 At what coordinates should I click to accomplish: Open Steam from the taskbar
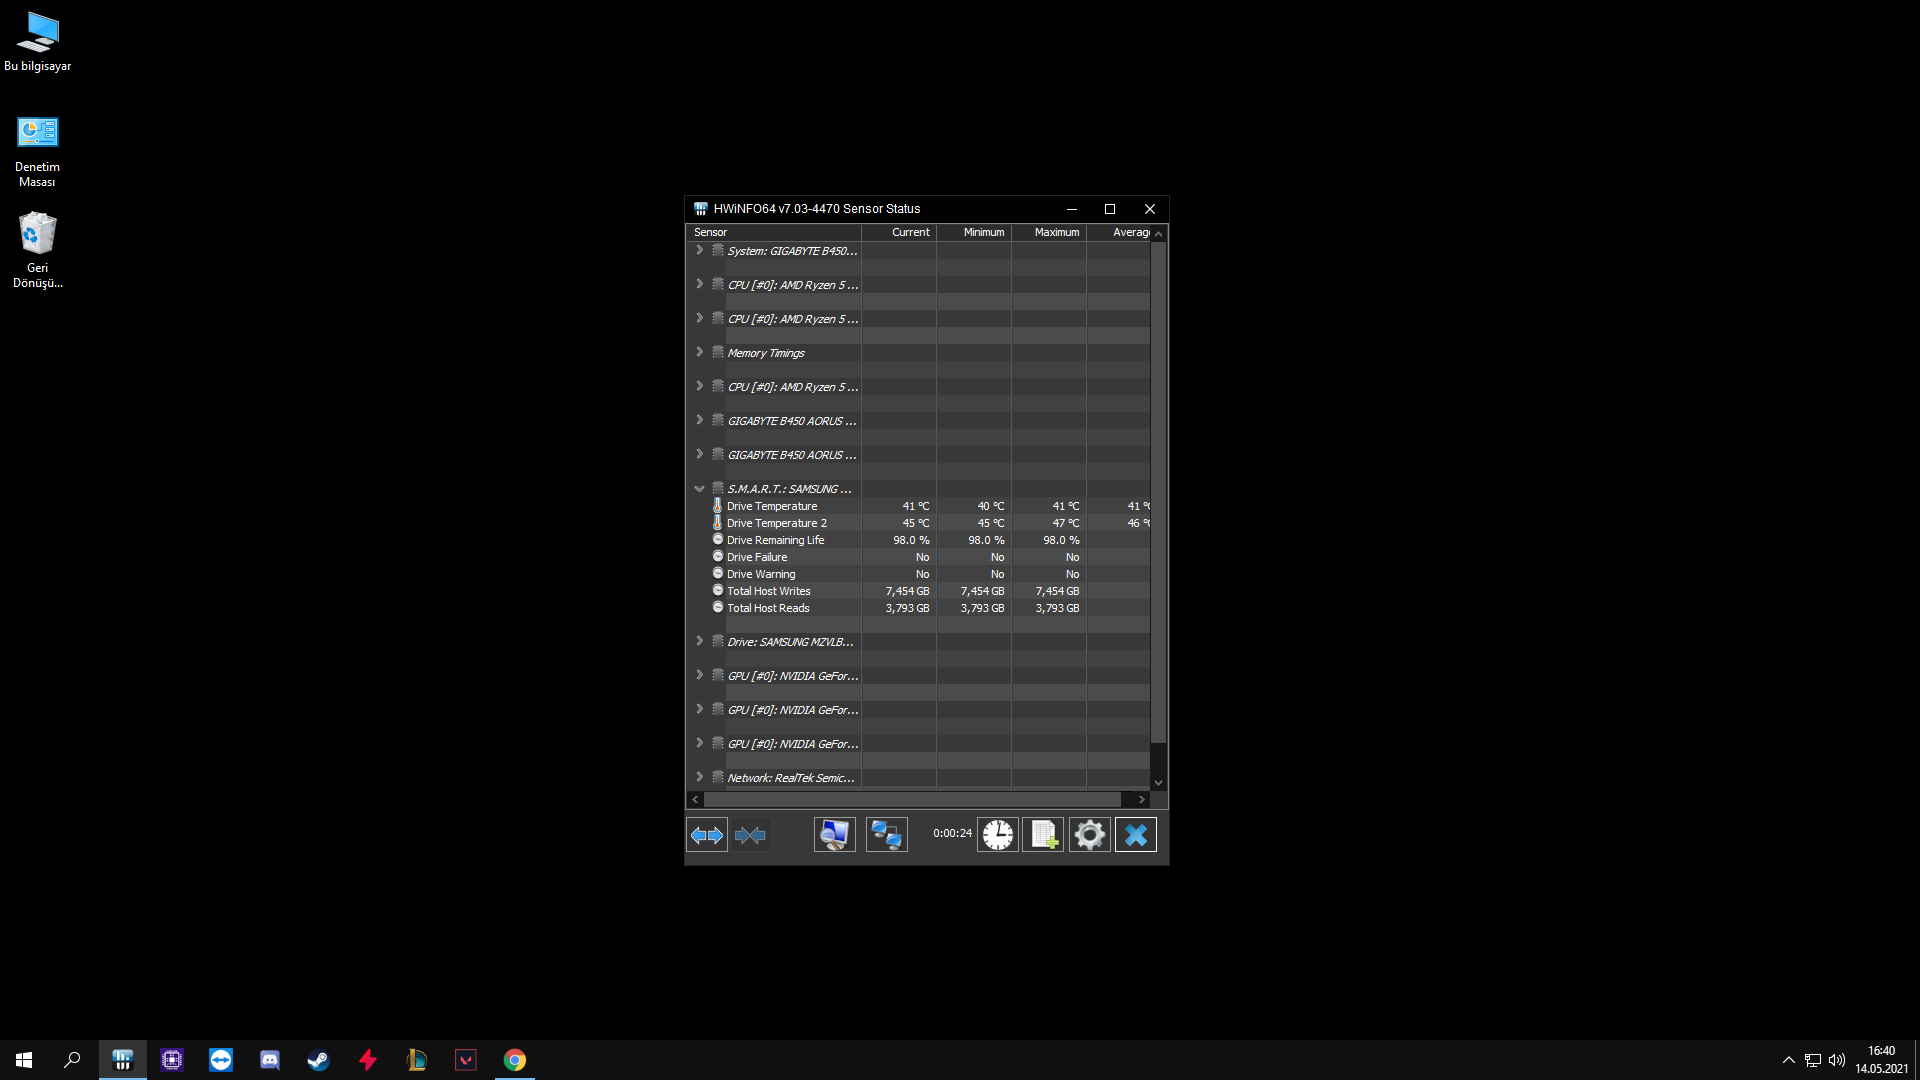coord(318,1060)
